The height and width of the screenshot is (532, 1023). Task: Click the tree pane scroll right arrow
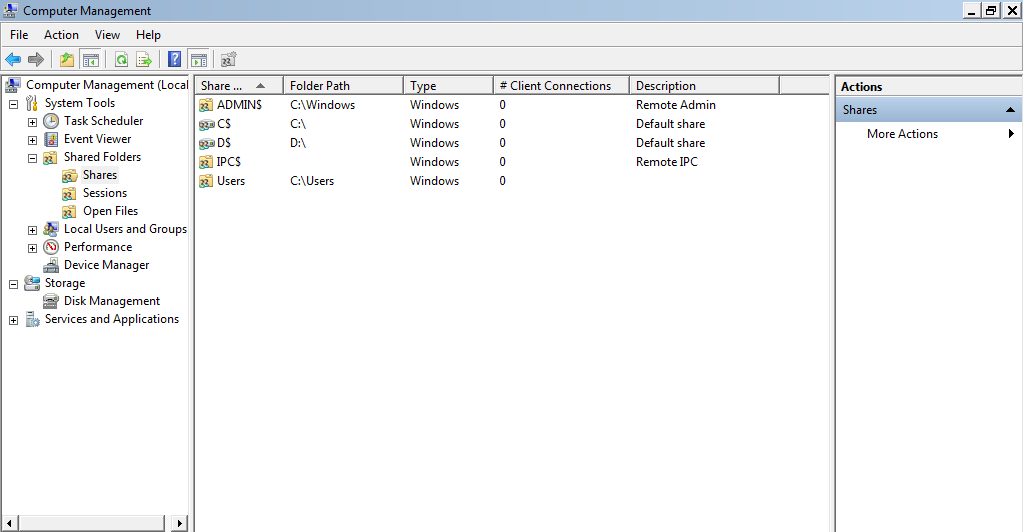point(180,523)
